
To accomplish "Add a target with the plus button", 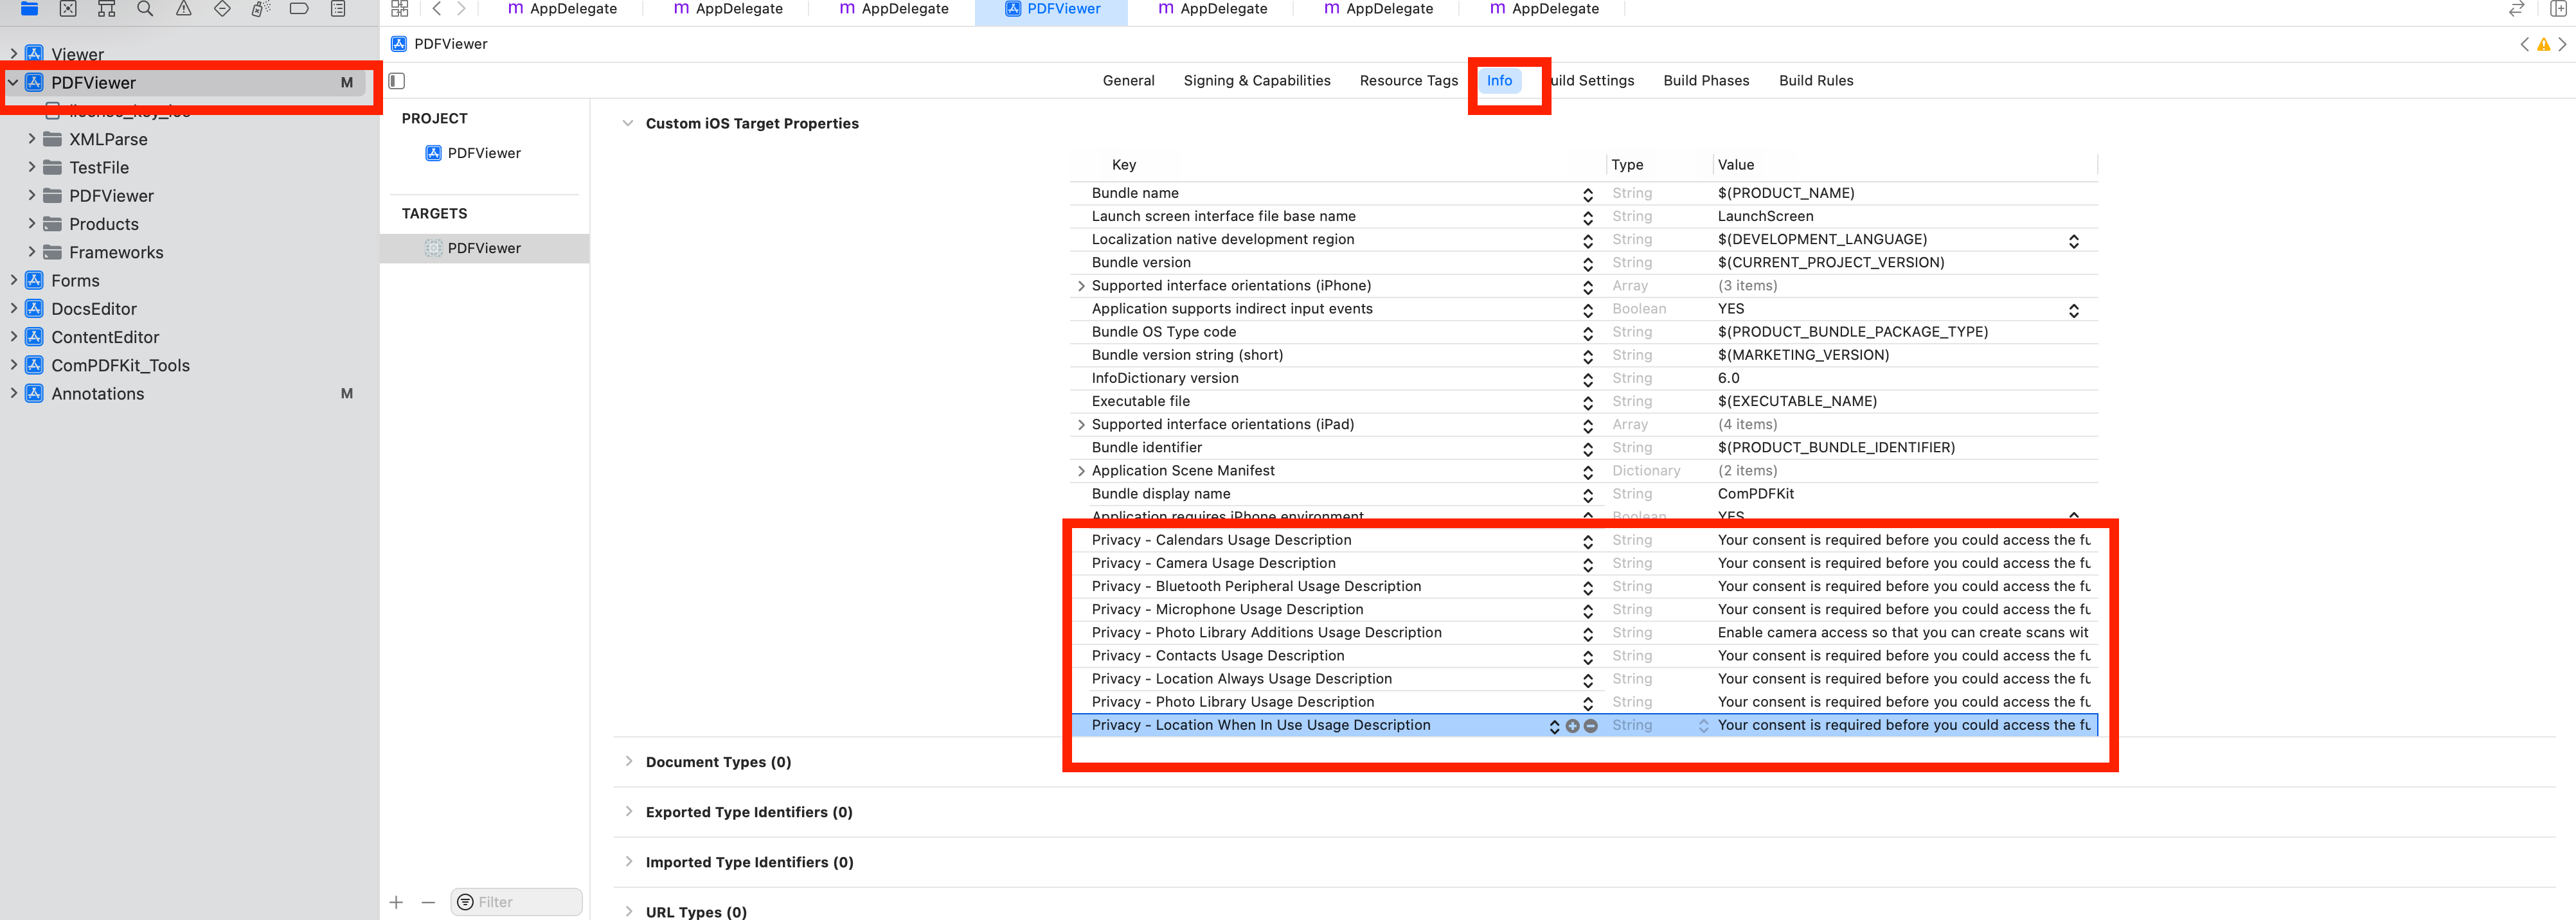I will pyautogui.click(x=396, y=902).
